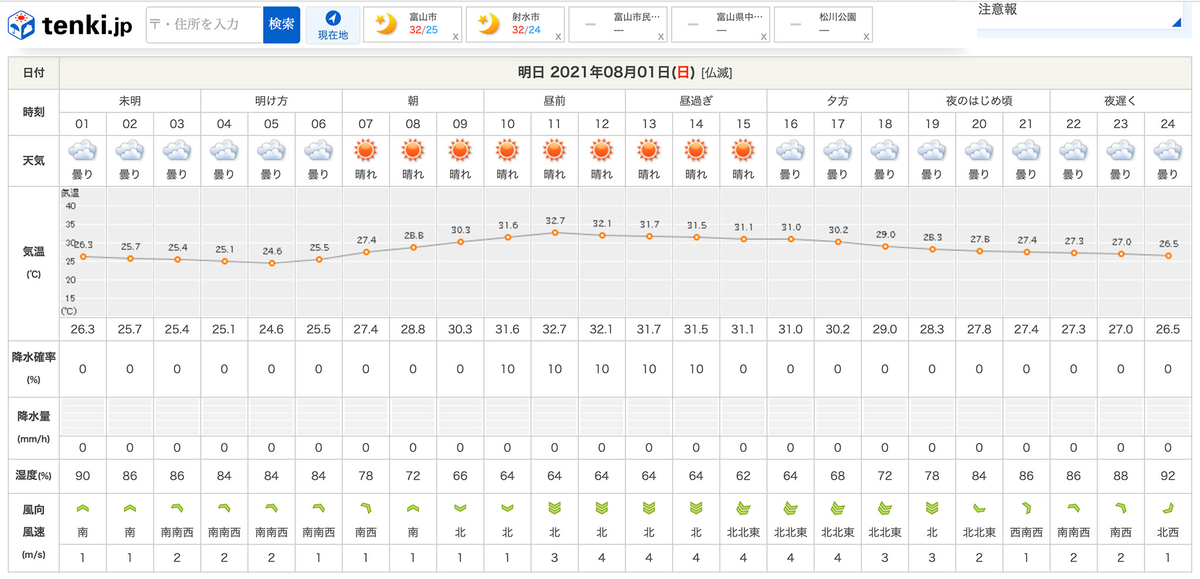This screenshot has width=1200, height=579.
Task: Click the cloudy weather icon for hour 24
Action: click(1167, 150)
